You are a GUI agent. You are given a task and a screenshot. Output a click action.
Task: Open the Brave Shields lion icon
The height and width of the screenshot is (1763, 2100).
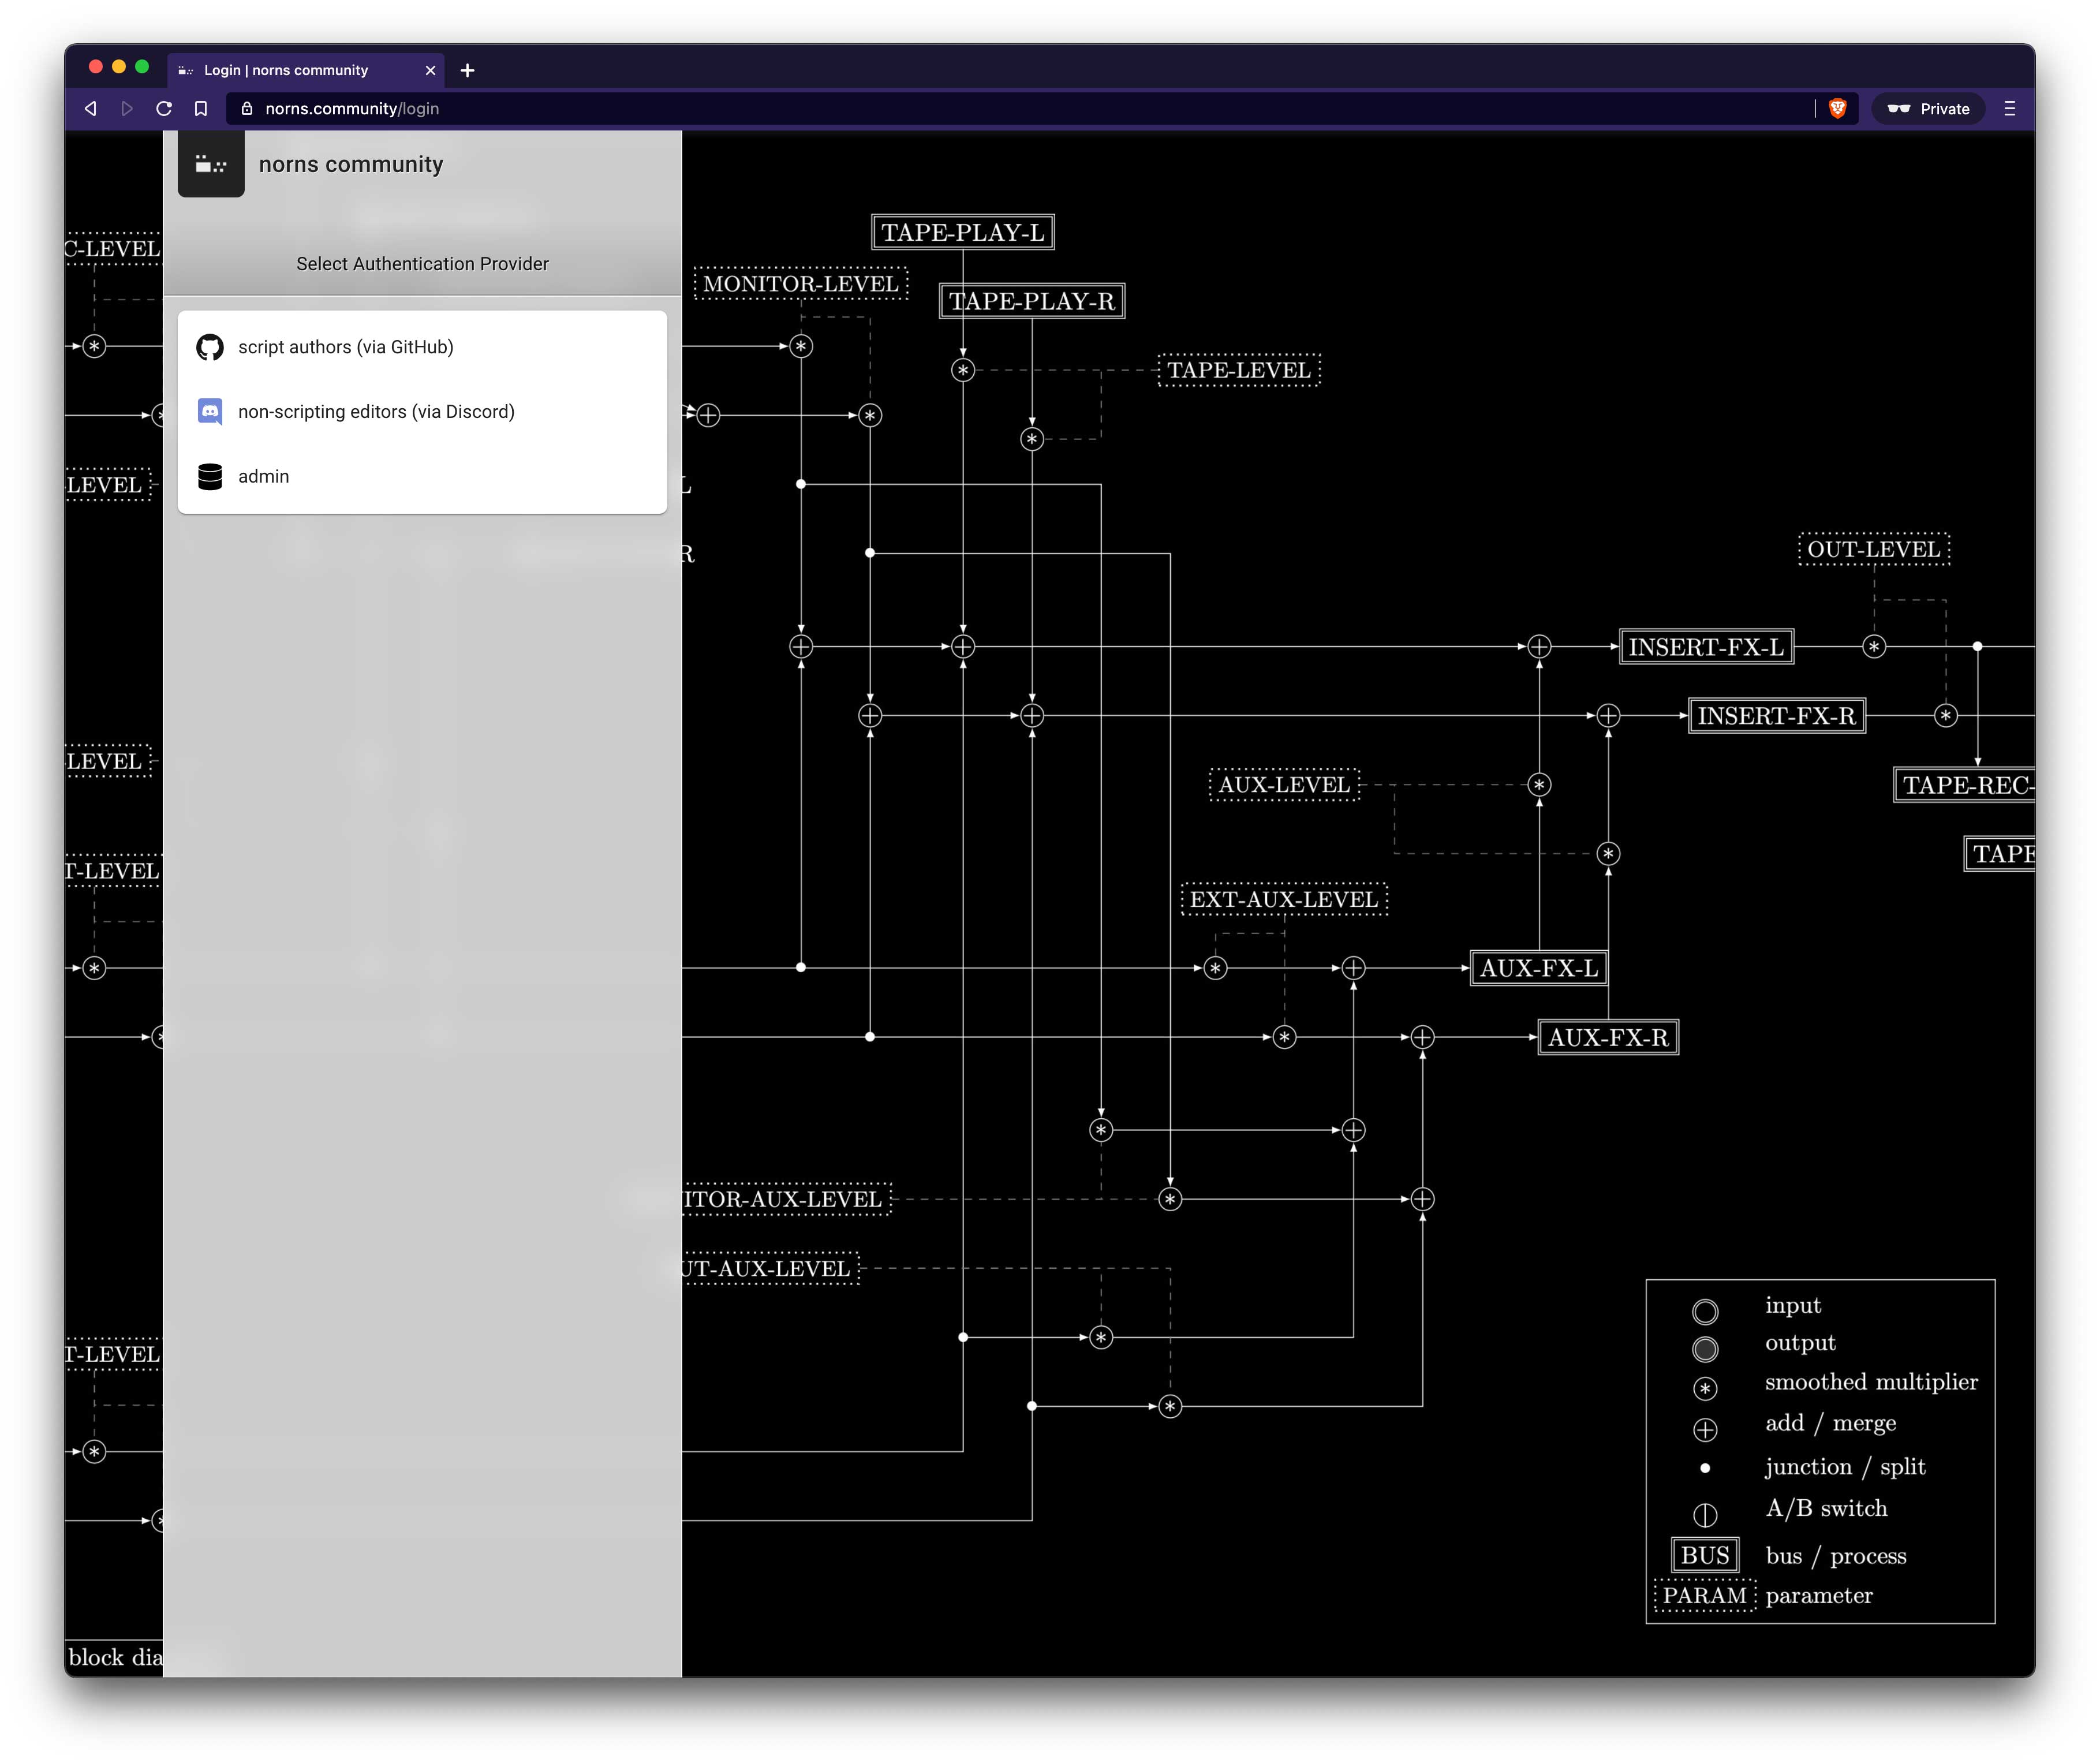pos(1837,109)
